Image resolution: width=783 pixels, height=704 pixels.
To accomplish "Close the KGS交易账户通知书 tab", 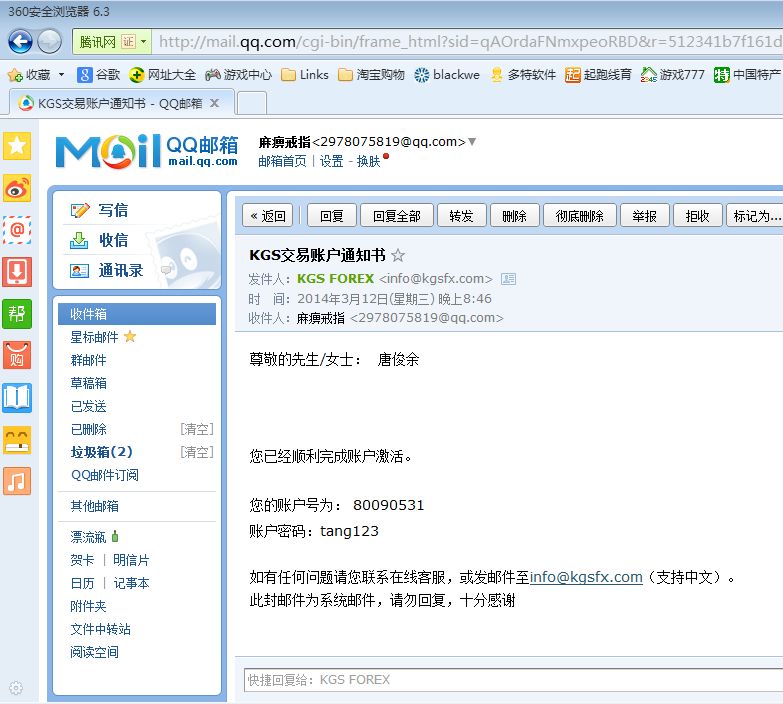I will (x=215, y=103).
